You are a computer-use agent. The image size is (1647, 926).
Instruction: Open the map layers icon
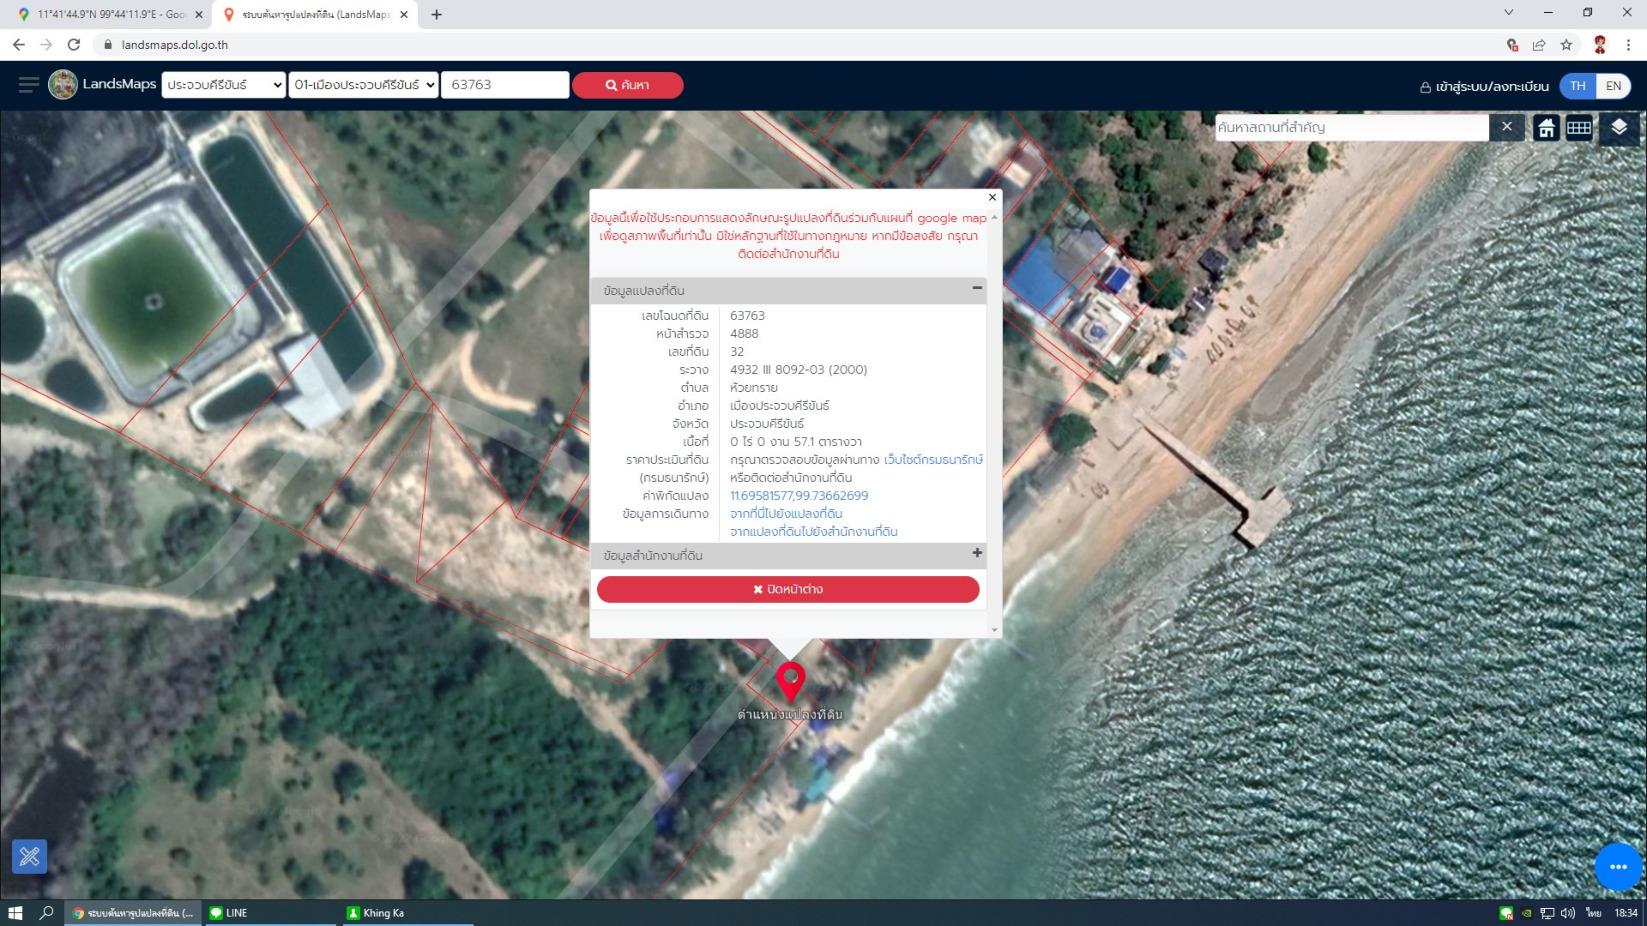(1618, 128)
